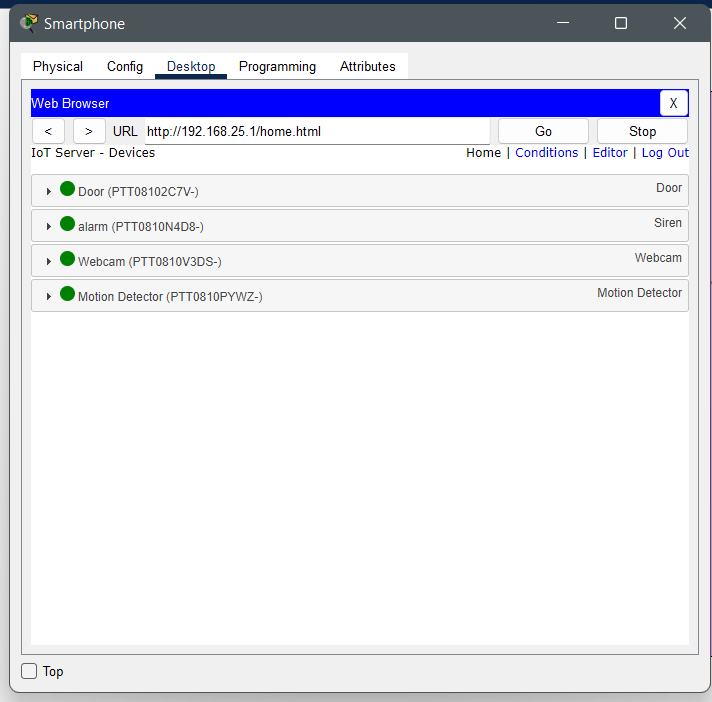Enable the Top checkbox
This screenshot has height=702, width=712.
pyautogui.click(x=29, y=671)
